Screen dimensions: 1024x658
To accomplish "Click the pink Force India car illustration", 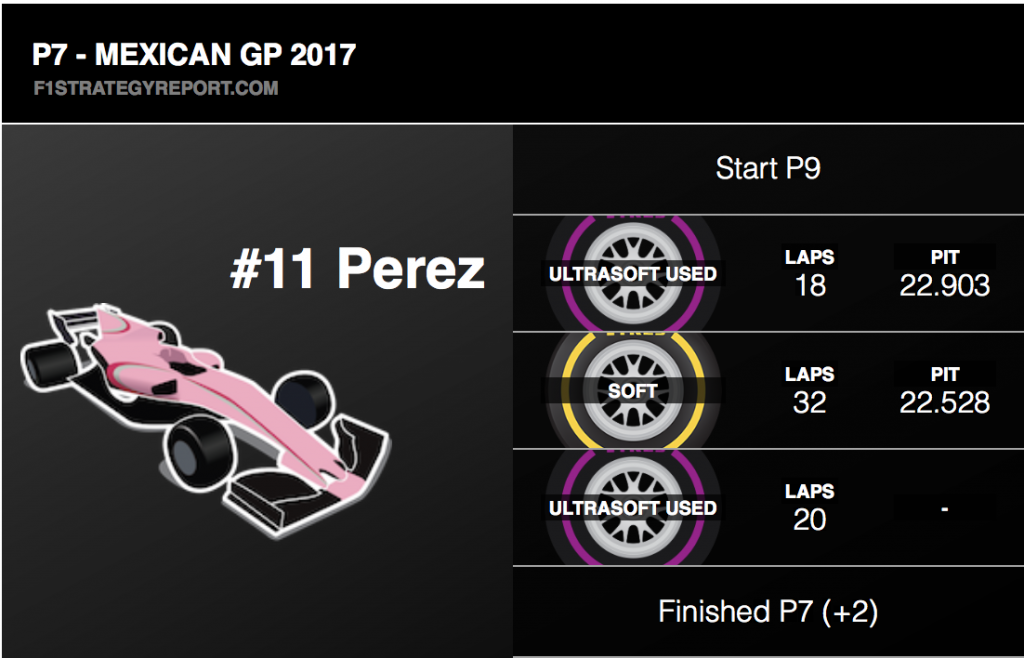I will (206, 420).
